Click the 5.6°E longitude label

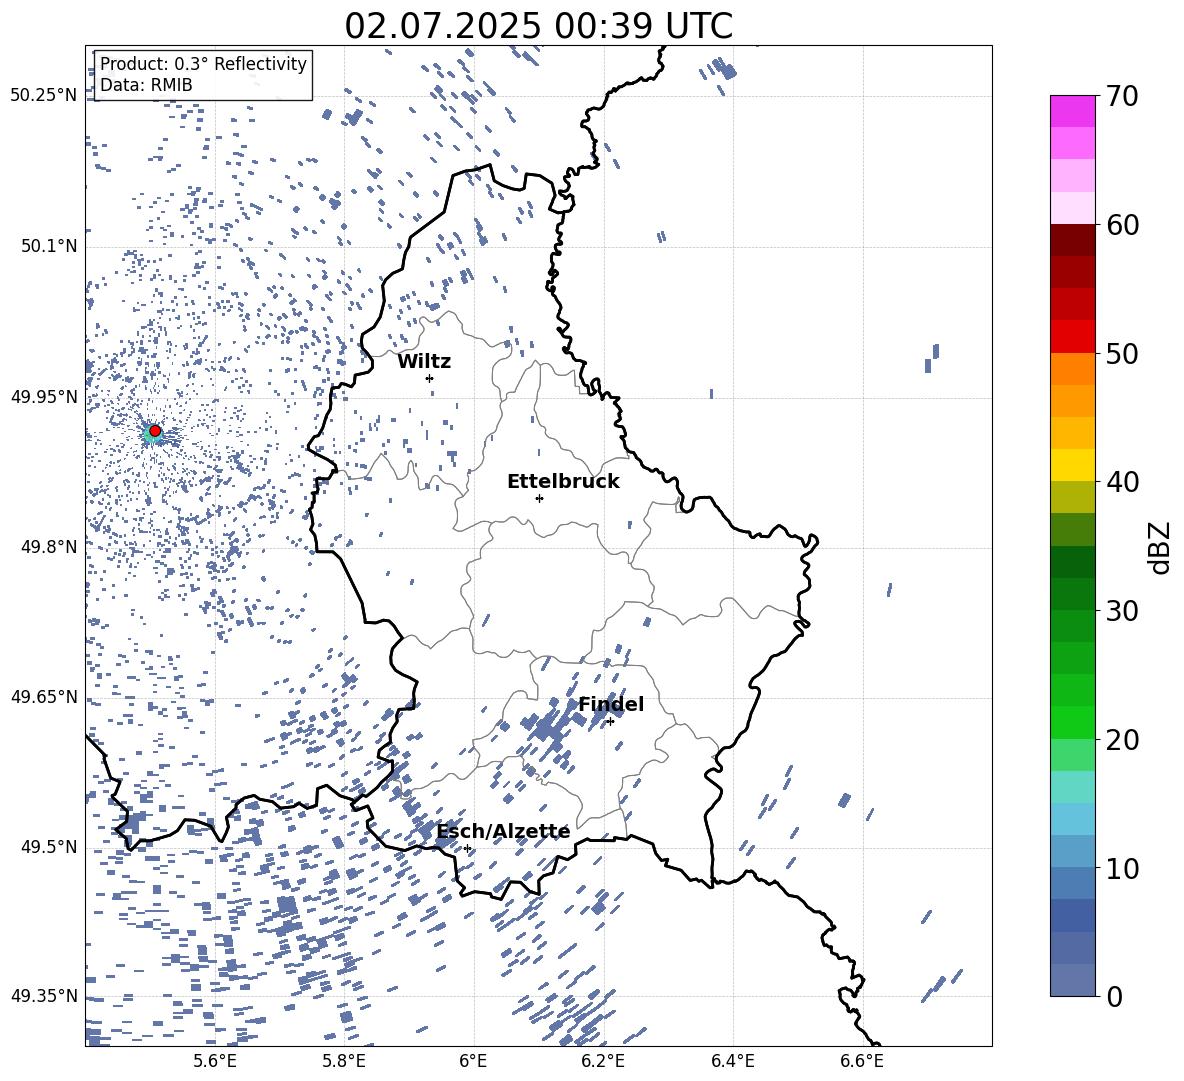[215, 1061]
